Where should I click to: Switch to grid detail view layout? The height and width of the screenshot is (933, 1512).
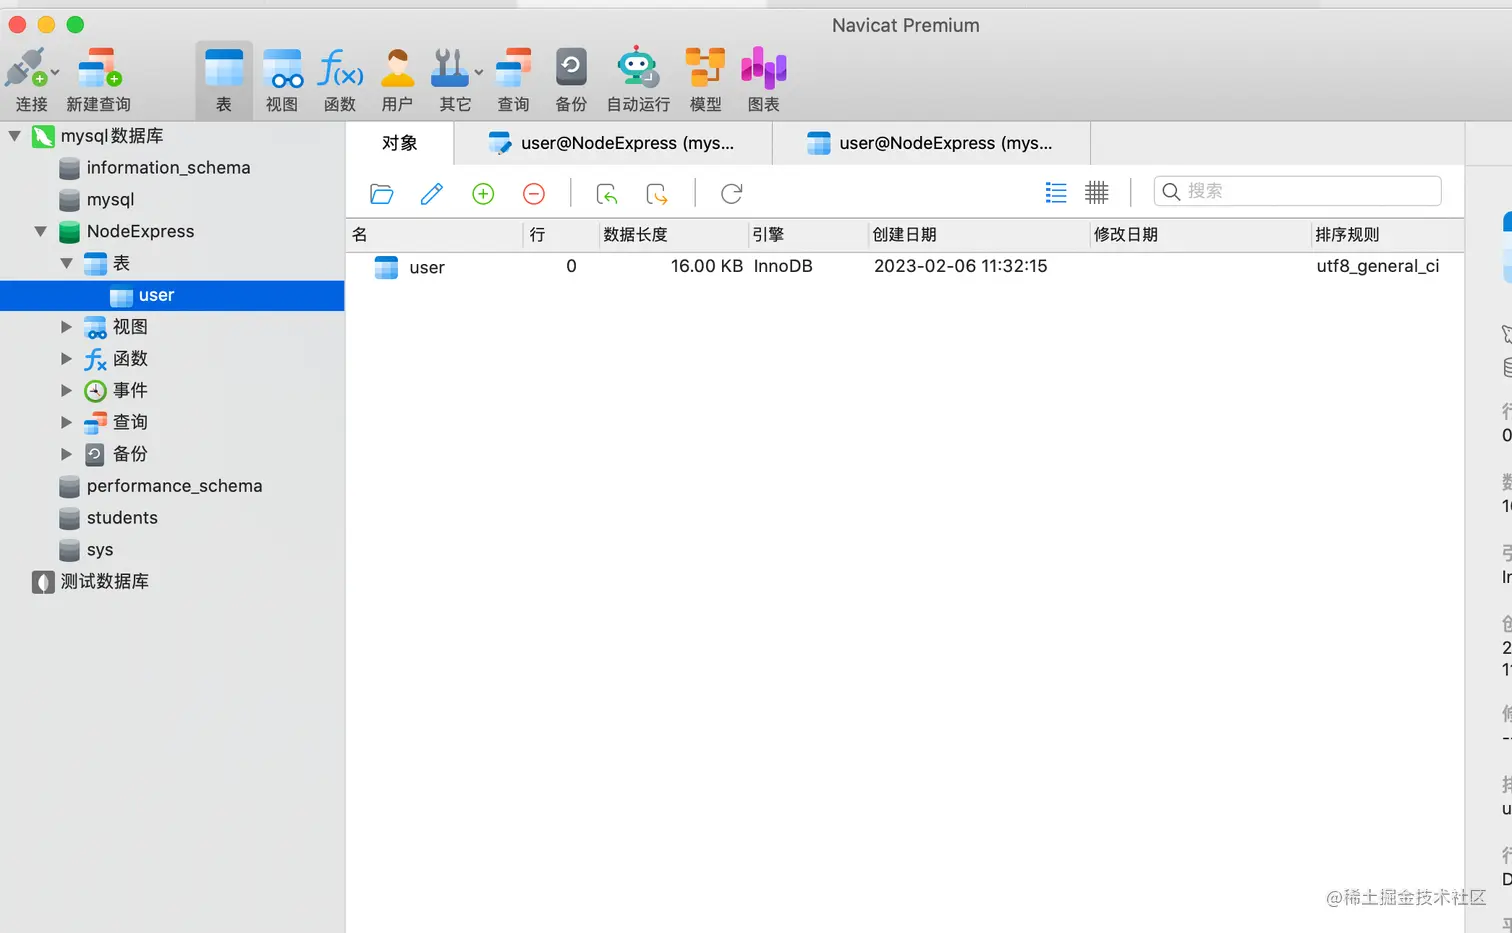tap(1097, 192)
